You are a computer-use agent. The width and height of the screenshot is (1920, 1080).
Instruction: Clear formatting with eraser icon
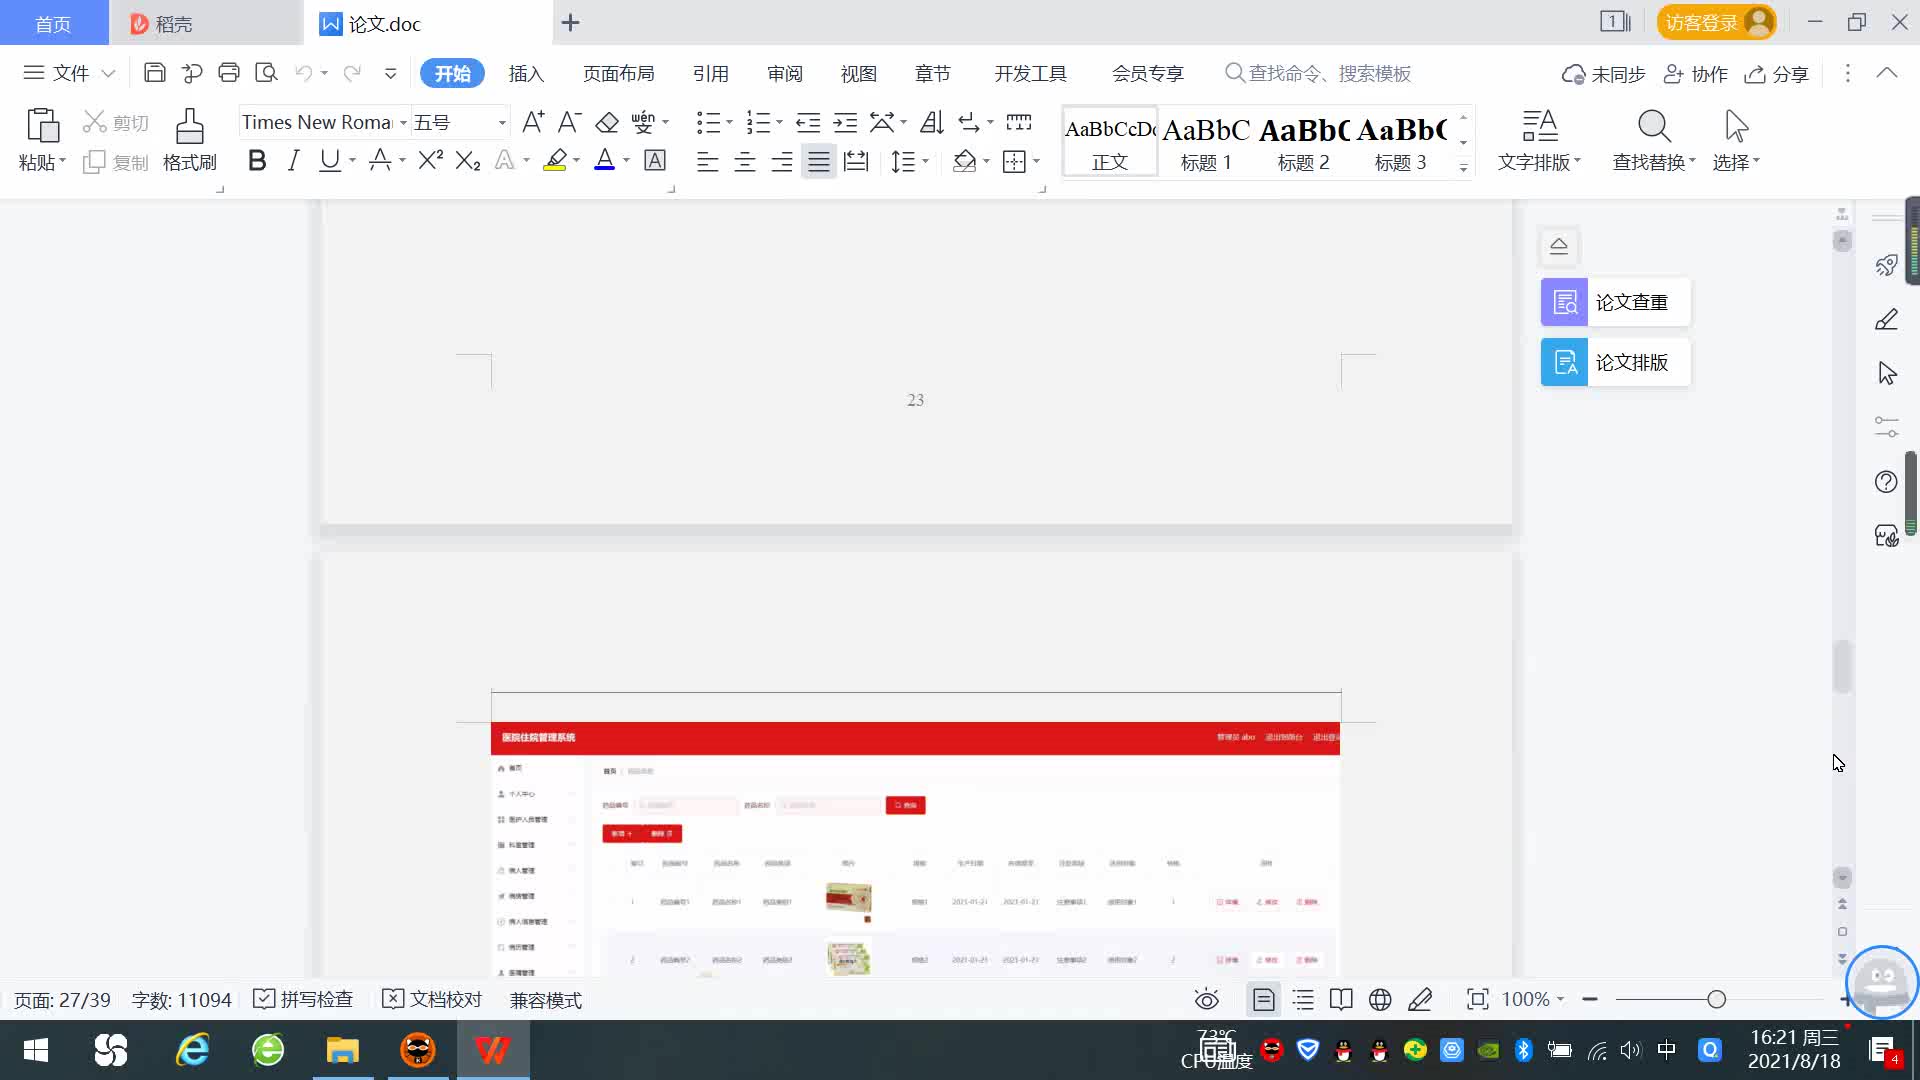tap(607, 122)
